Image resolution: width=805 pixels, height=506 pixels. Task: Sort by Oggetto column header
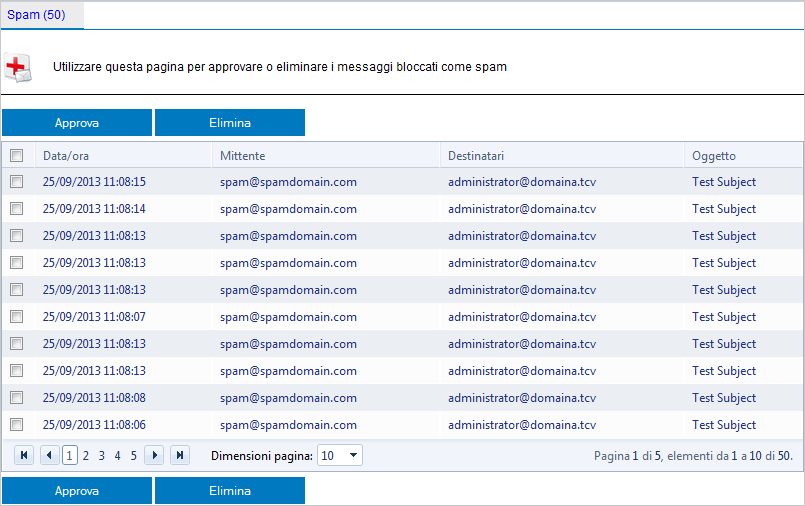pos(714,156)
